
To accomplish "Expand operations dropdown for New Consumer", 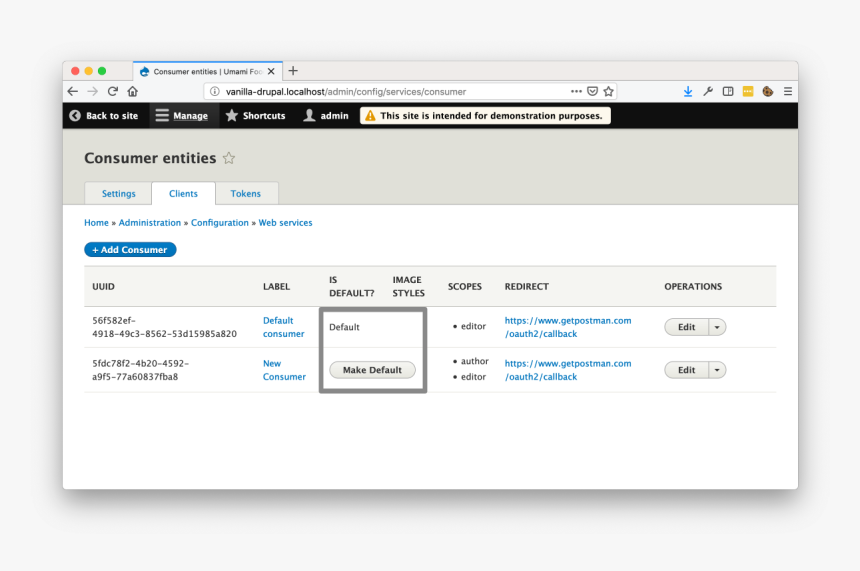I will tap(717, 370).
